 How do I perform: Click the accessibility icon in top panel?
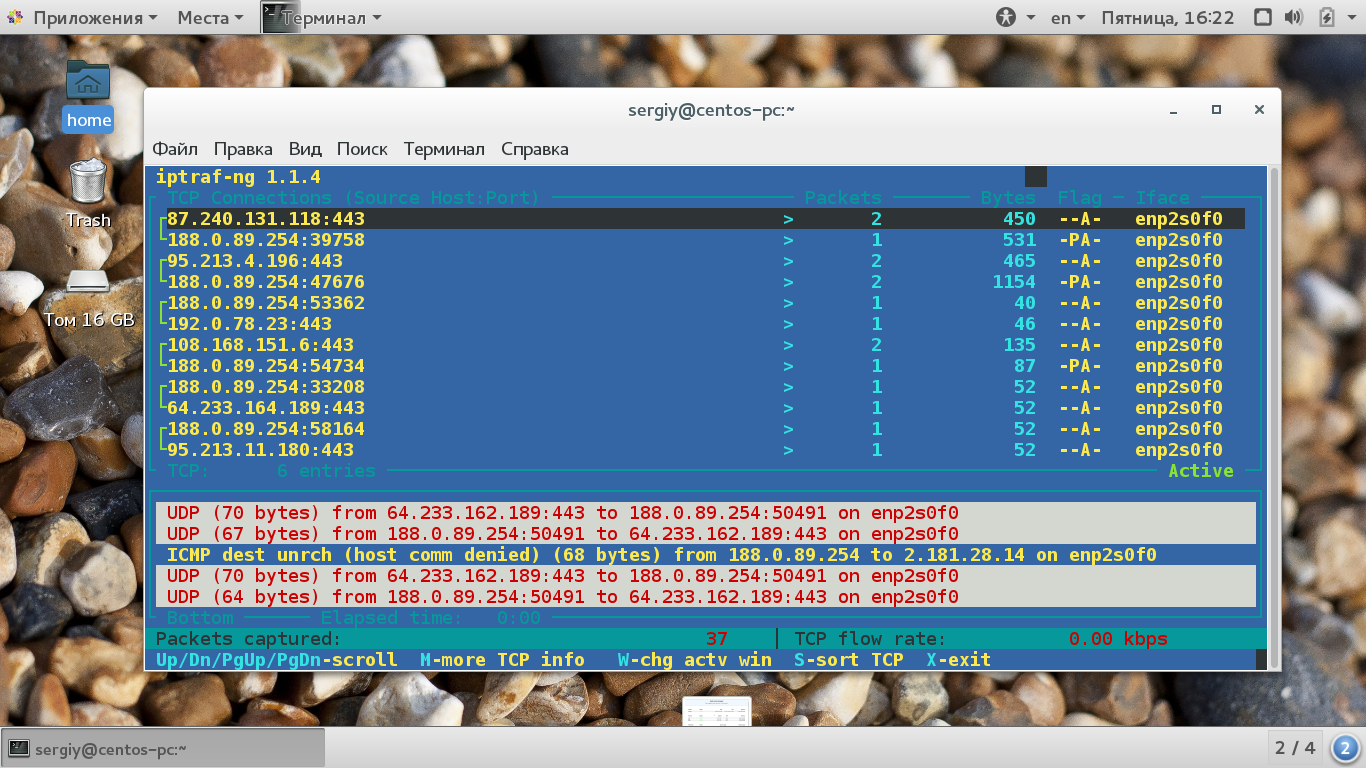pos(1006,17)
